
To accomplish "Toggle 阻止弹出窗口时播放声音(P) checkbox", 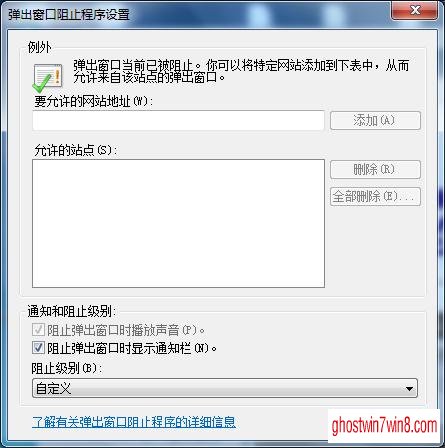I will 38,330.
